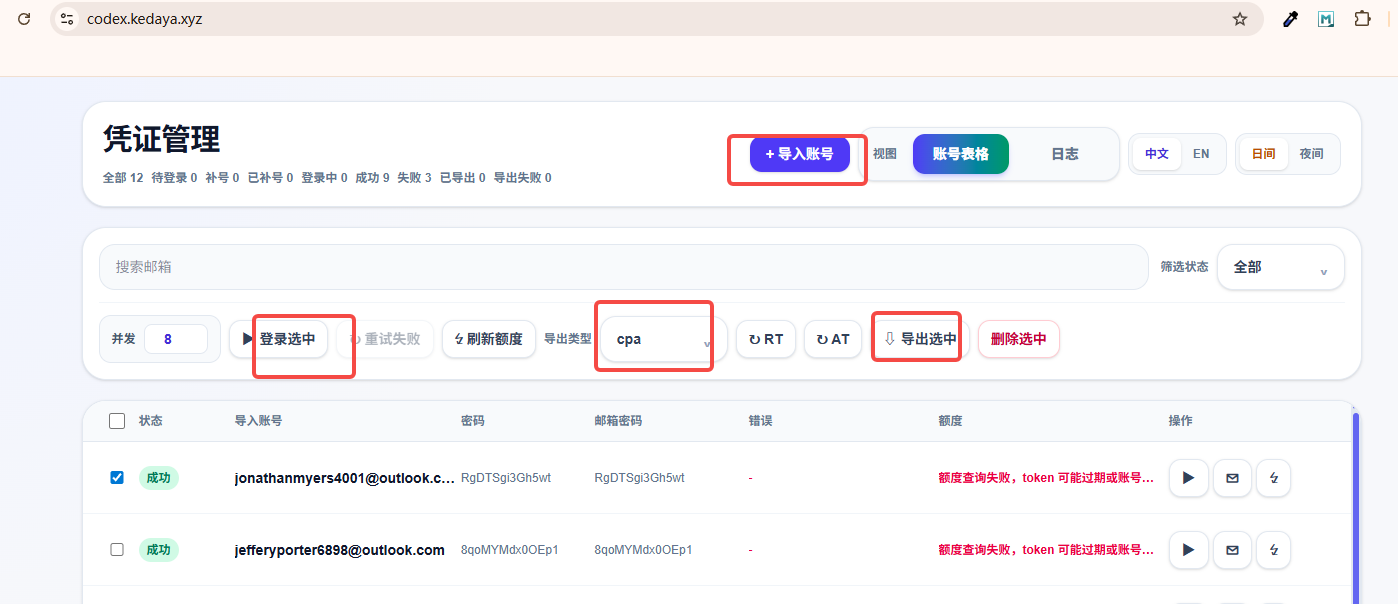This screenshot has width=1398, height=604.
Task: Click the jefferyporter6898@outlook.com email cell
Action: point(340,550)
